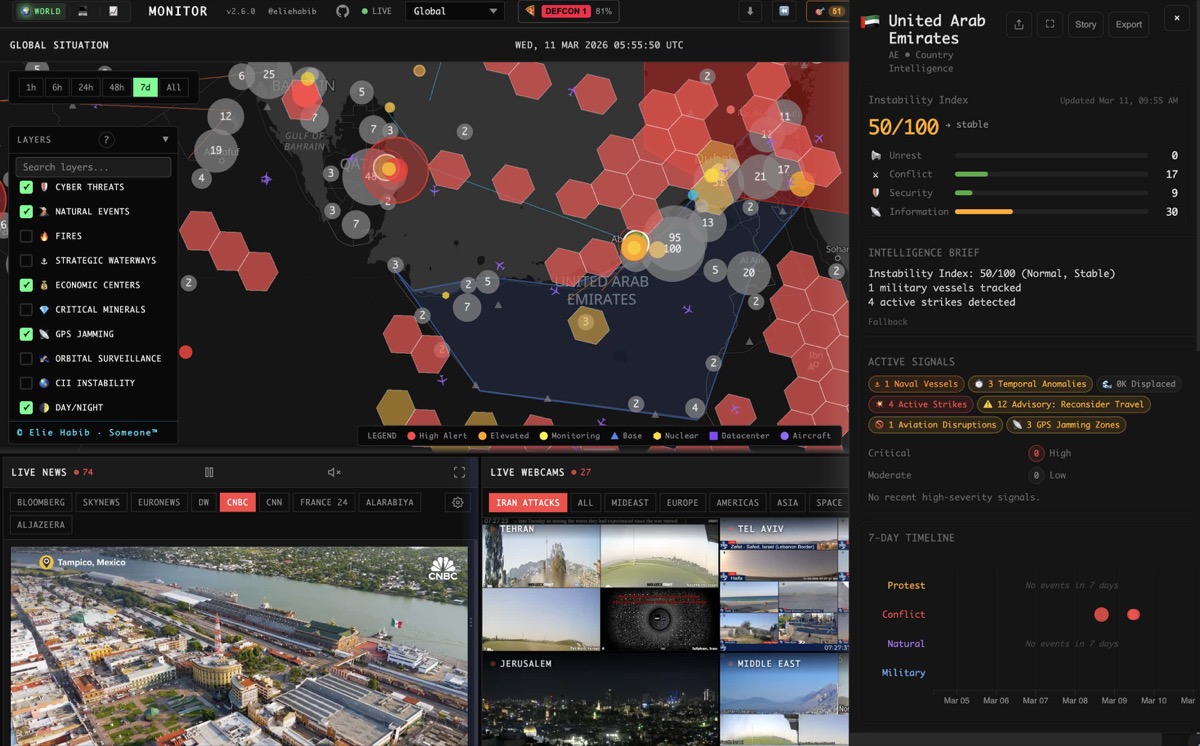Select the MIDEAST webcams tab
The width and height of the screenshot is (1200, 746).
tap(629, 502)
